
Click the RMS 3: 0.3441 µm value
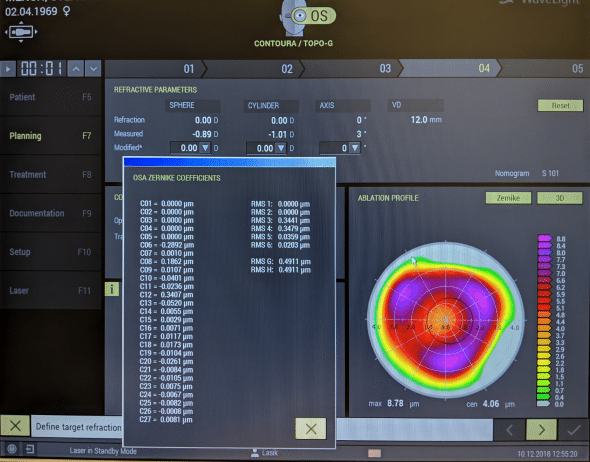[280, 220]
